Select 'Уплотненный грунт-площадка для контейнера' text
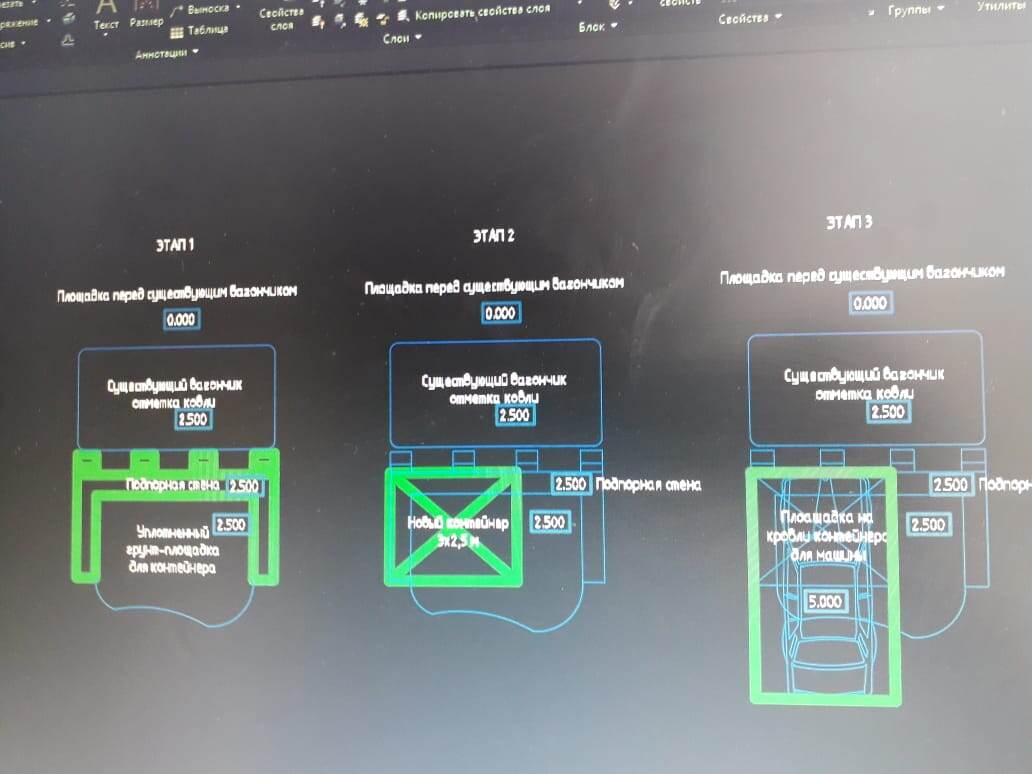 click(172, 550)
